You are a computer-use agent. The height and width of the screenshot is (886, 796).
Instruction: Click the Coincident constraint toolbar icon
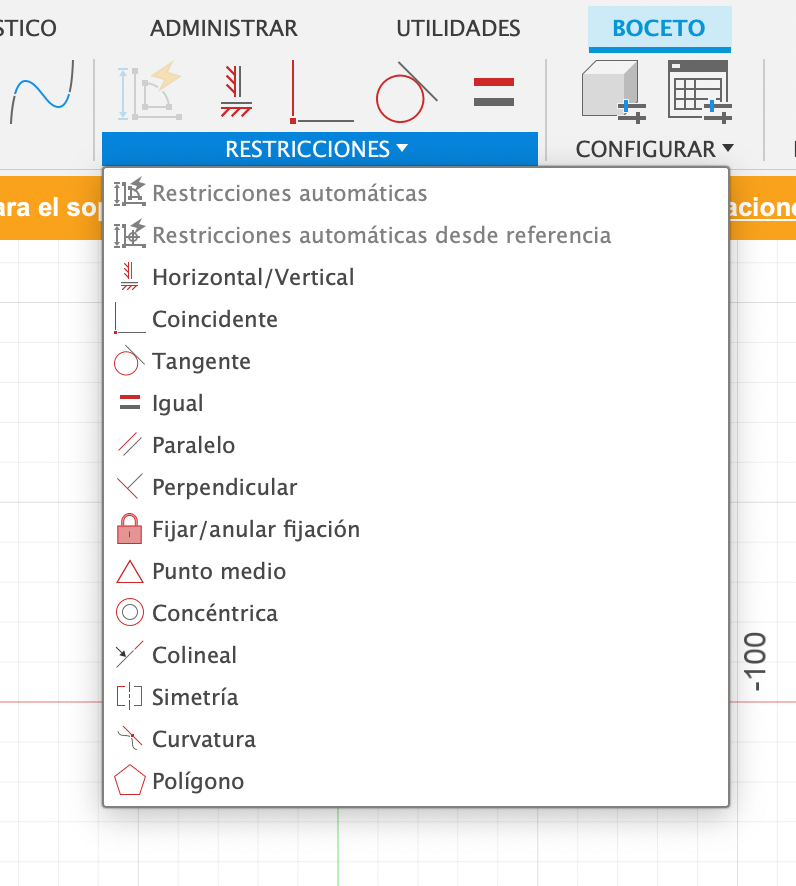coord(321,92)
